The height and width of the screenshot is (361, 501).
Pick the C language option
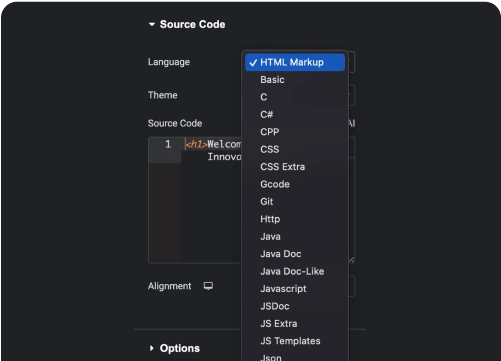(295, 97)
